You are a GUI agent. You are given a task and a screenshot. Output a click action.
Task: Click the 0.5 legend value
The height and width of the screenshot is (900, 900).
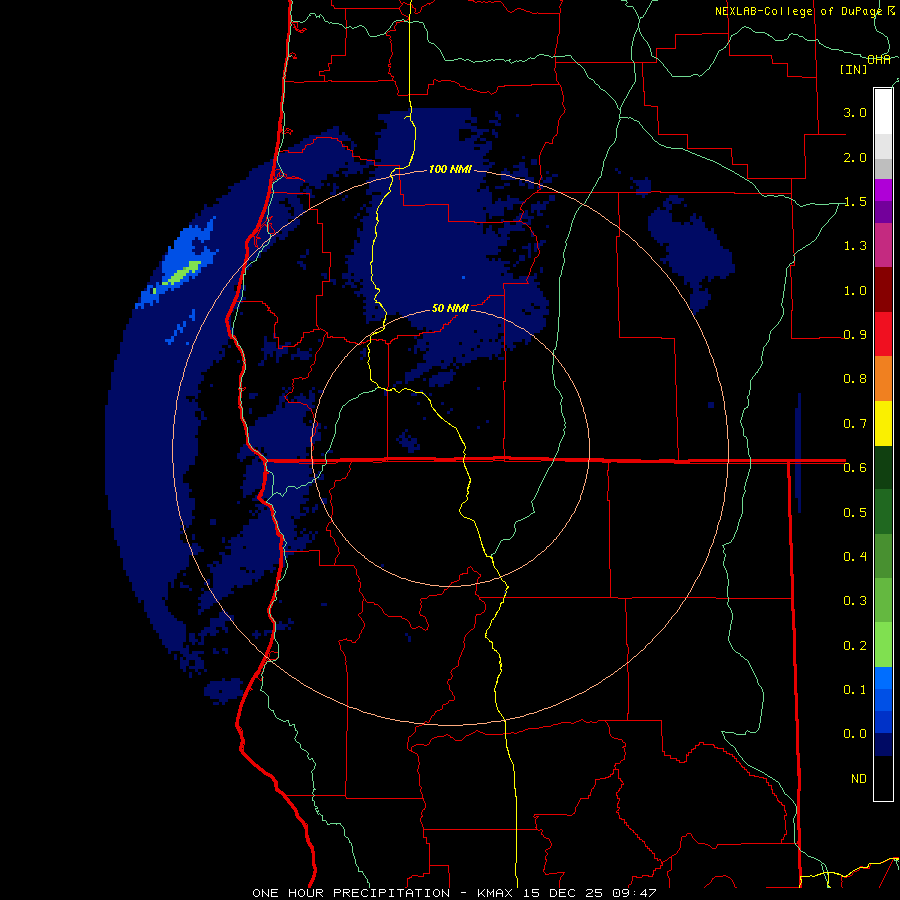coord(855,512)
